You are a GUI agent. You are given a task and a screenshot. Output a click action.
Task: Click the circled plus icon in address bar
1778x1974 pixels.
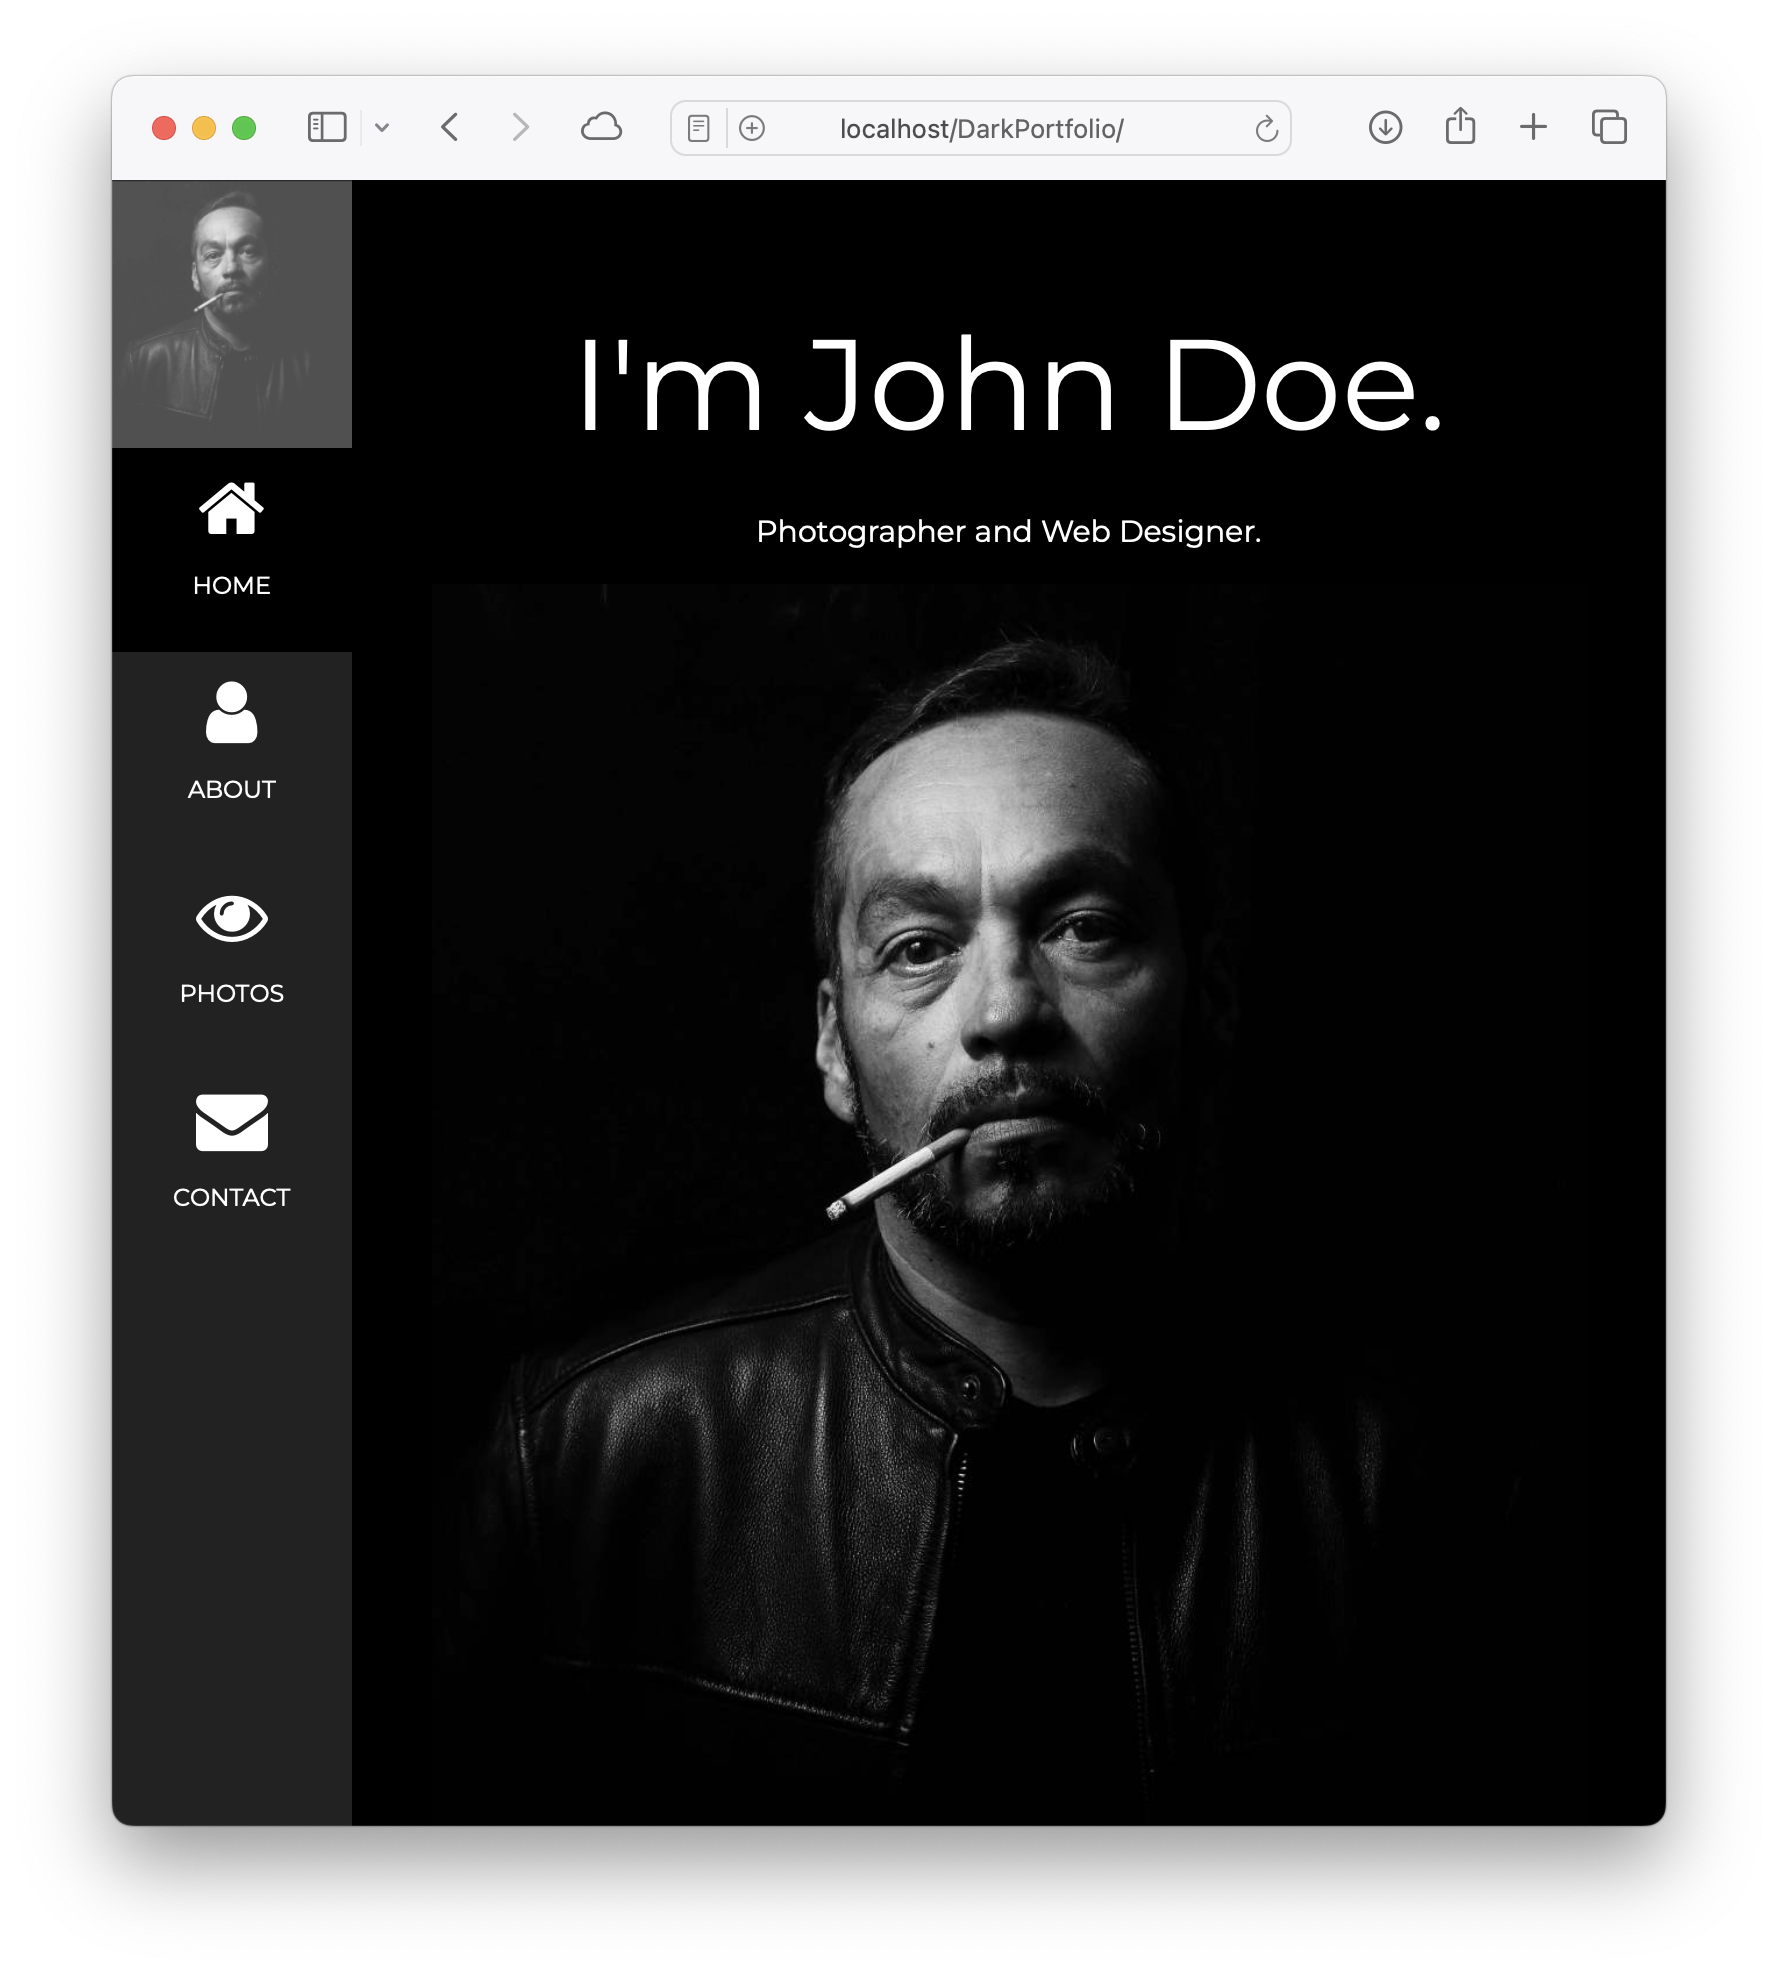coord(752,128)
